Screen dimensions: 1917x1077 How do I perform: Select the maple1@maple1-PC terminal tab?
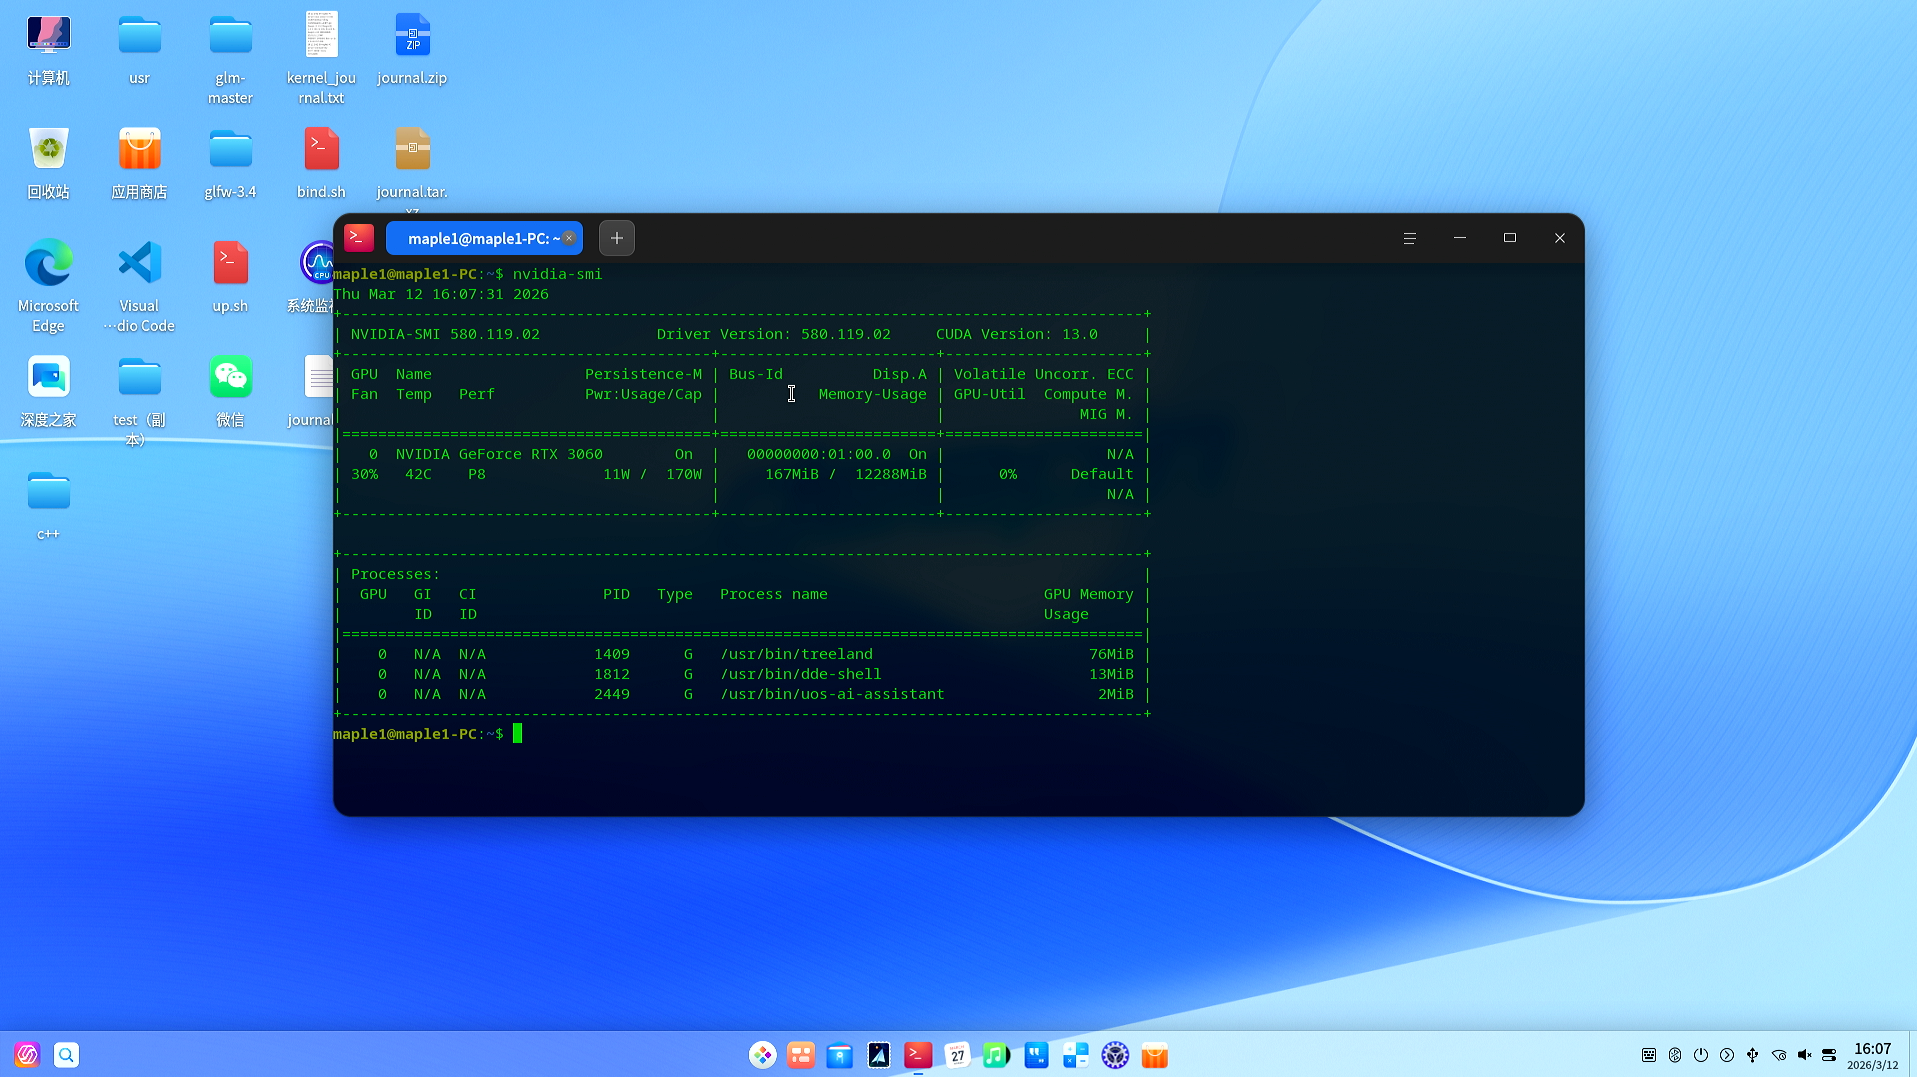[478, 238]
